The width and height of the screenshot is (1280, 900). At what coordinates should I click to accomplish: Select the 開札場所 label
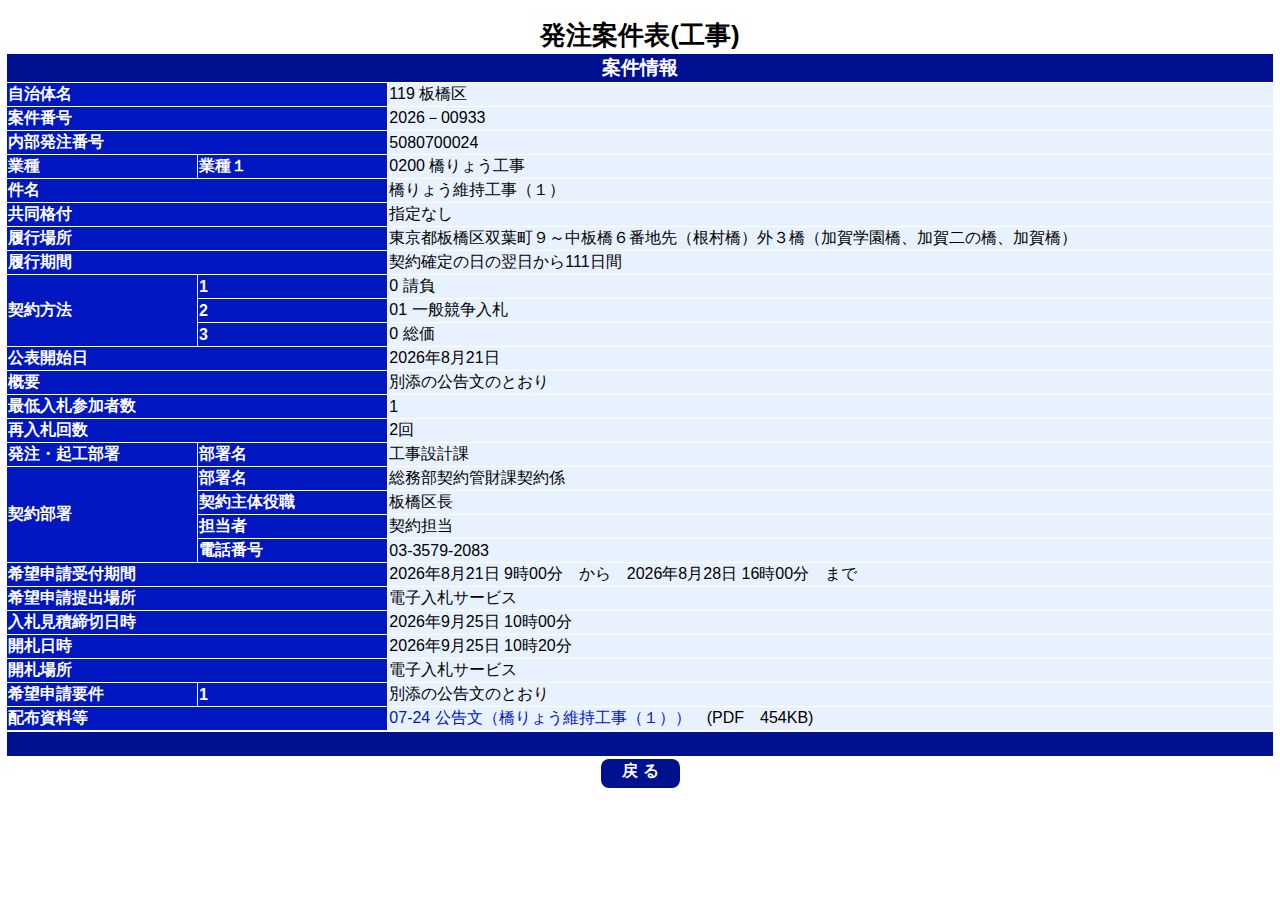pos(40,670)
